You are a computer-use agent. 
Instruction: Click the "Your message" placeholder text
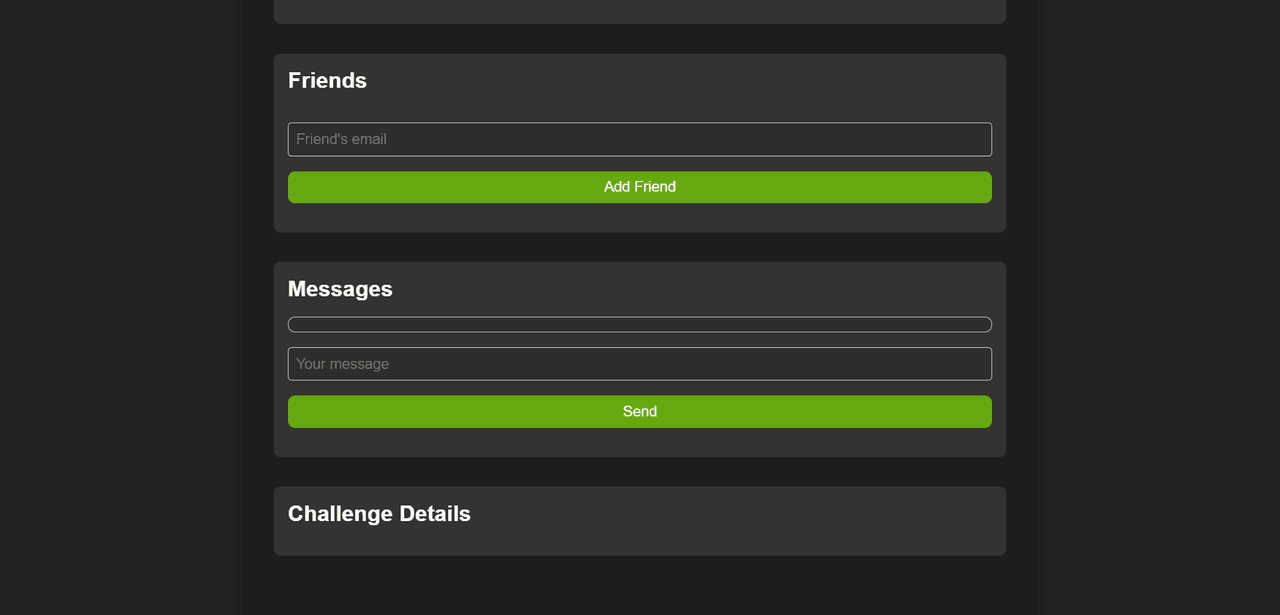click(342, 364)
